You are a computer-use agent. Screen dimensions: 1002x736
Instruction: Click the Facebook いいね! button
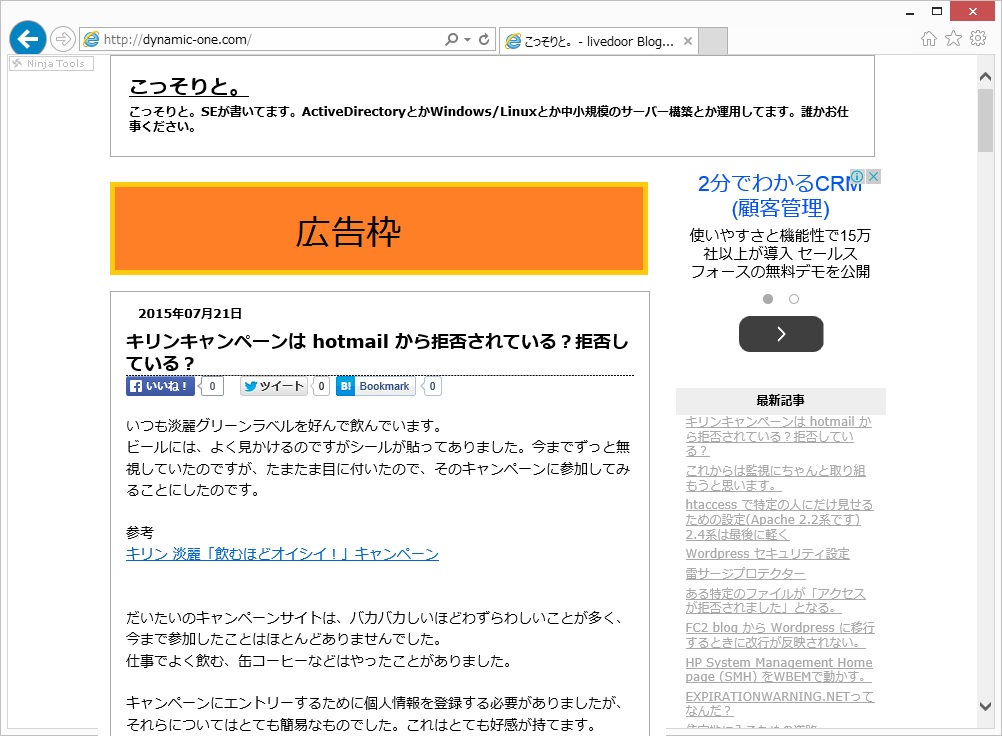click(x=160, y=386)
